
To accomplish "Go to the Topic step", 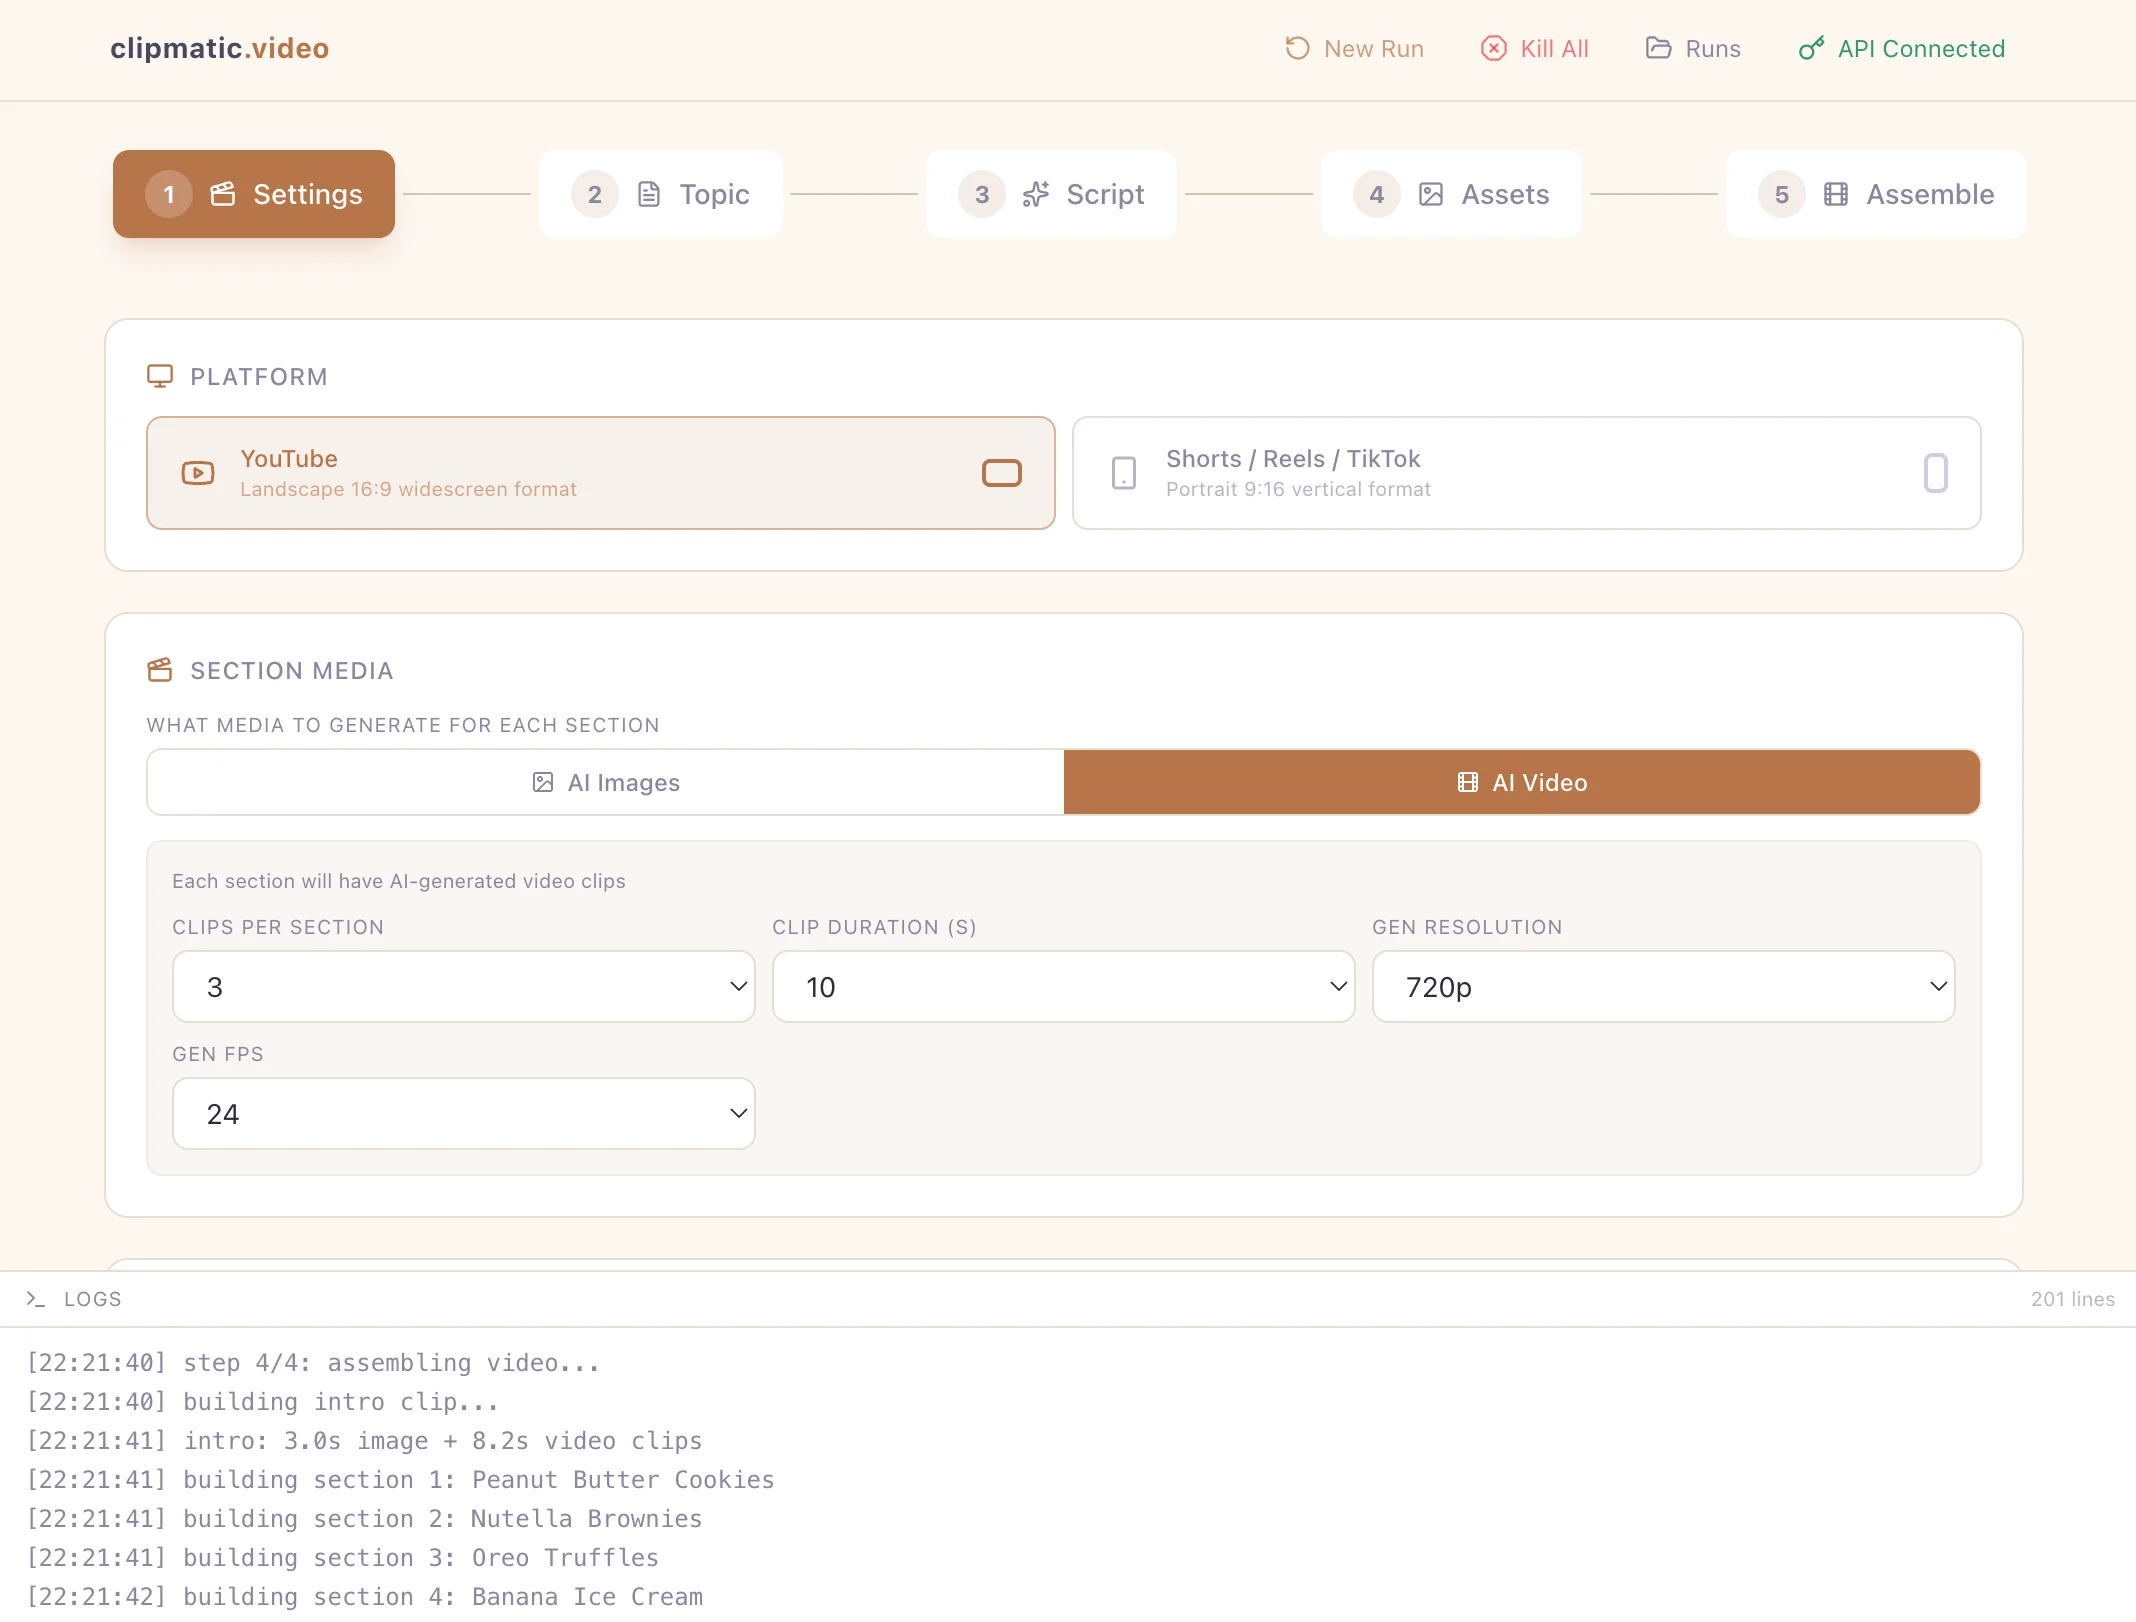I will pos(660,194).
